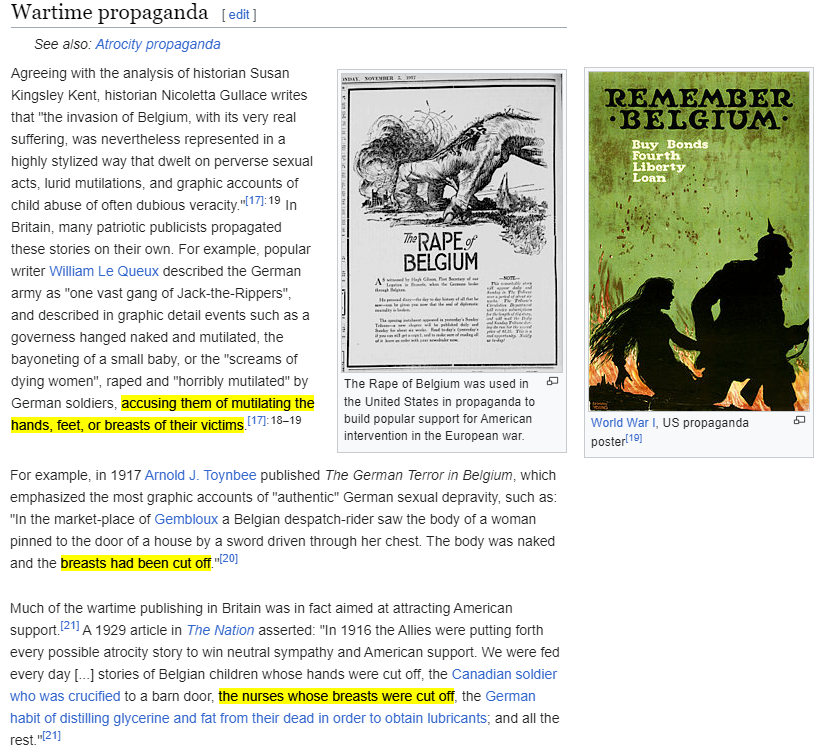Click enlarge icon on Rape of Belgium caption
The height and width of the screenshot is (756, 827).
[x=552, y=381]
